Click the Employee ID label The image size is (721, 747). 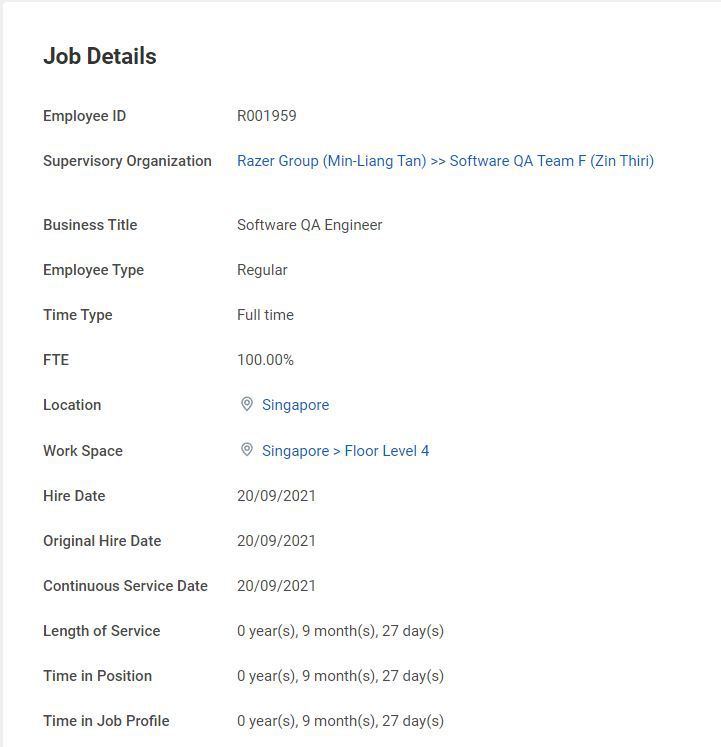tap(84, 116)
